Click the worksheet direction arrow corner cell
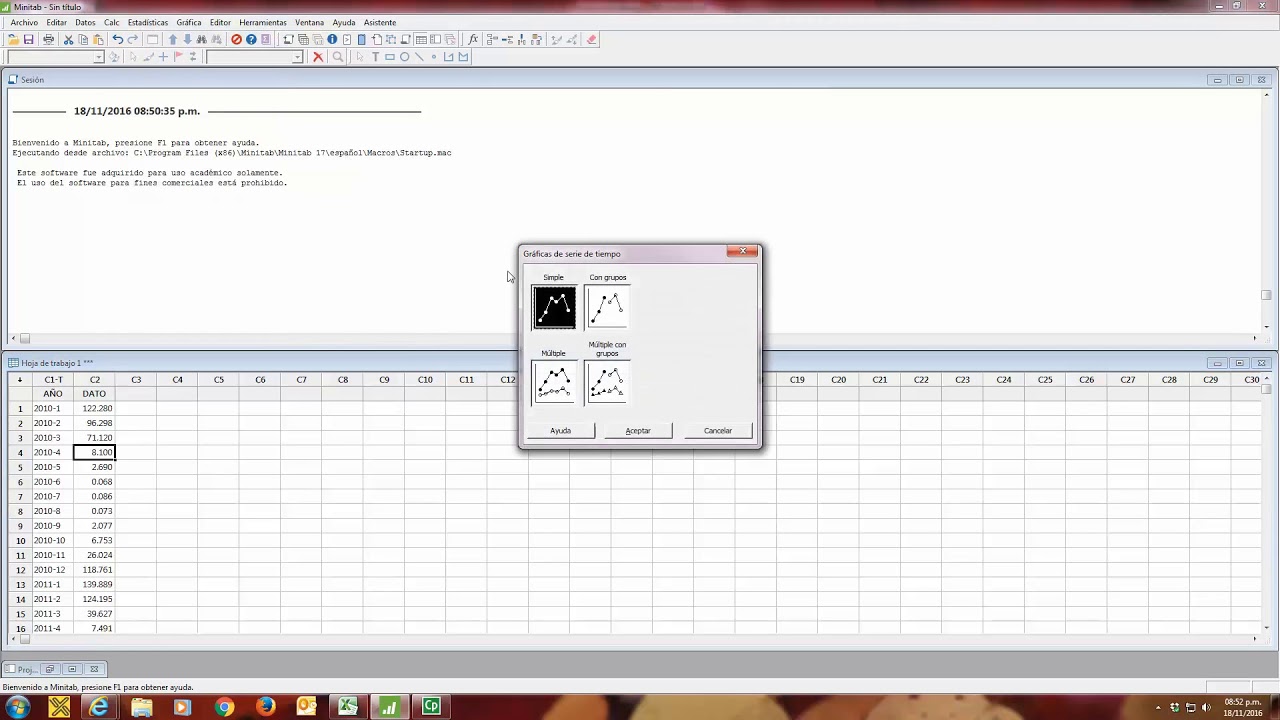The image size is (1280, 720). click(19, 380)
